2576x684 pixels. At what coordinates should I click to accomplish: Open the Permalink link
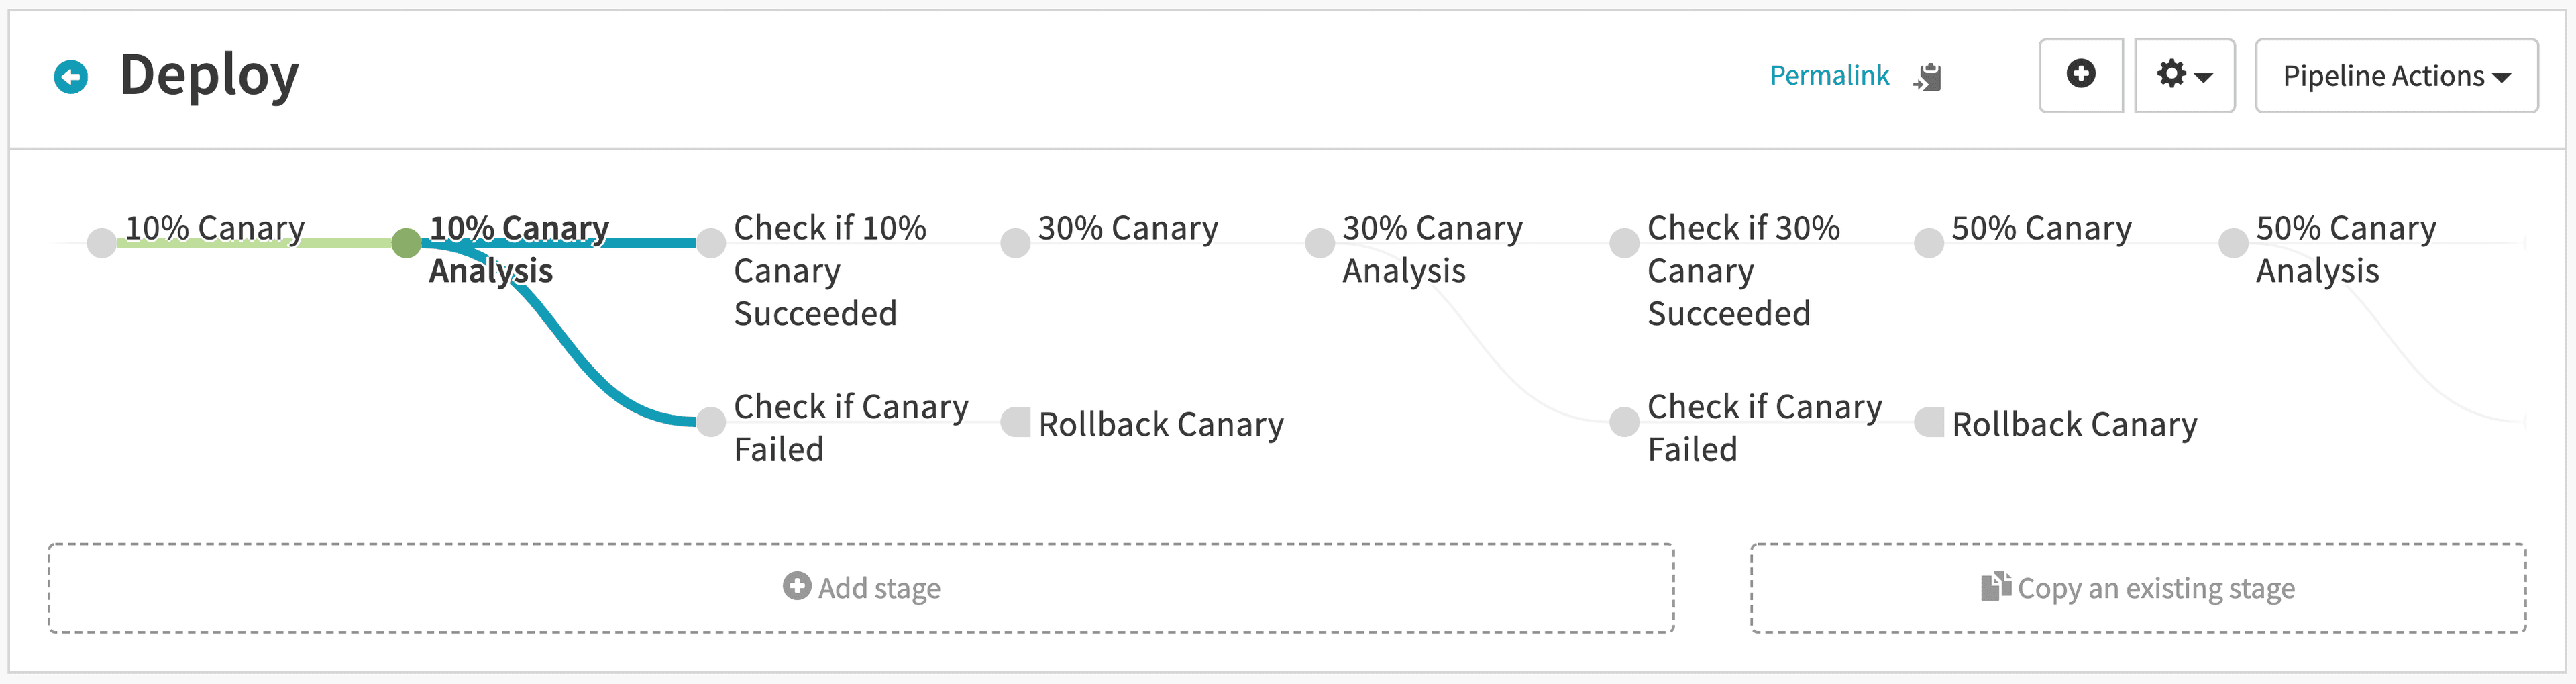(1828, 76)
